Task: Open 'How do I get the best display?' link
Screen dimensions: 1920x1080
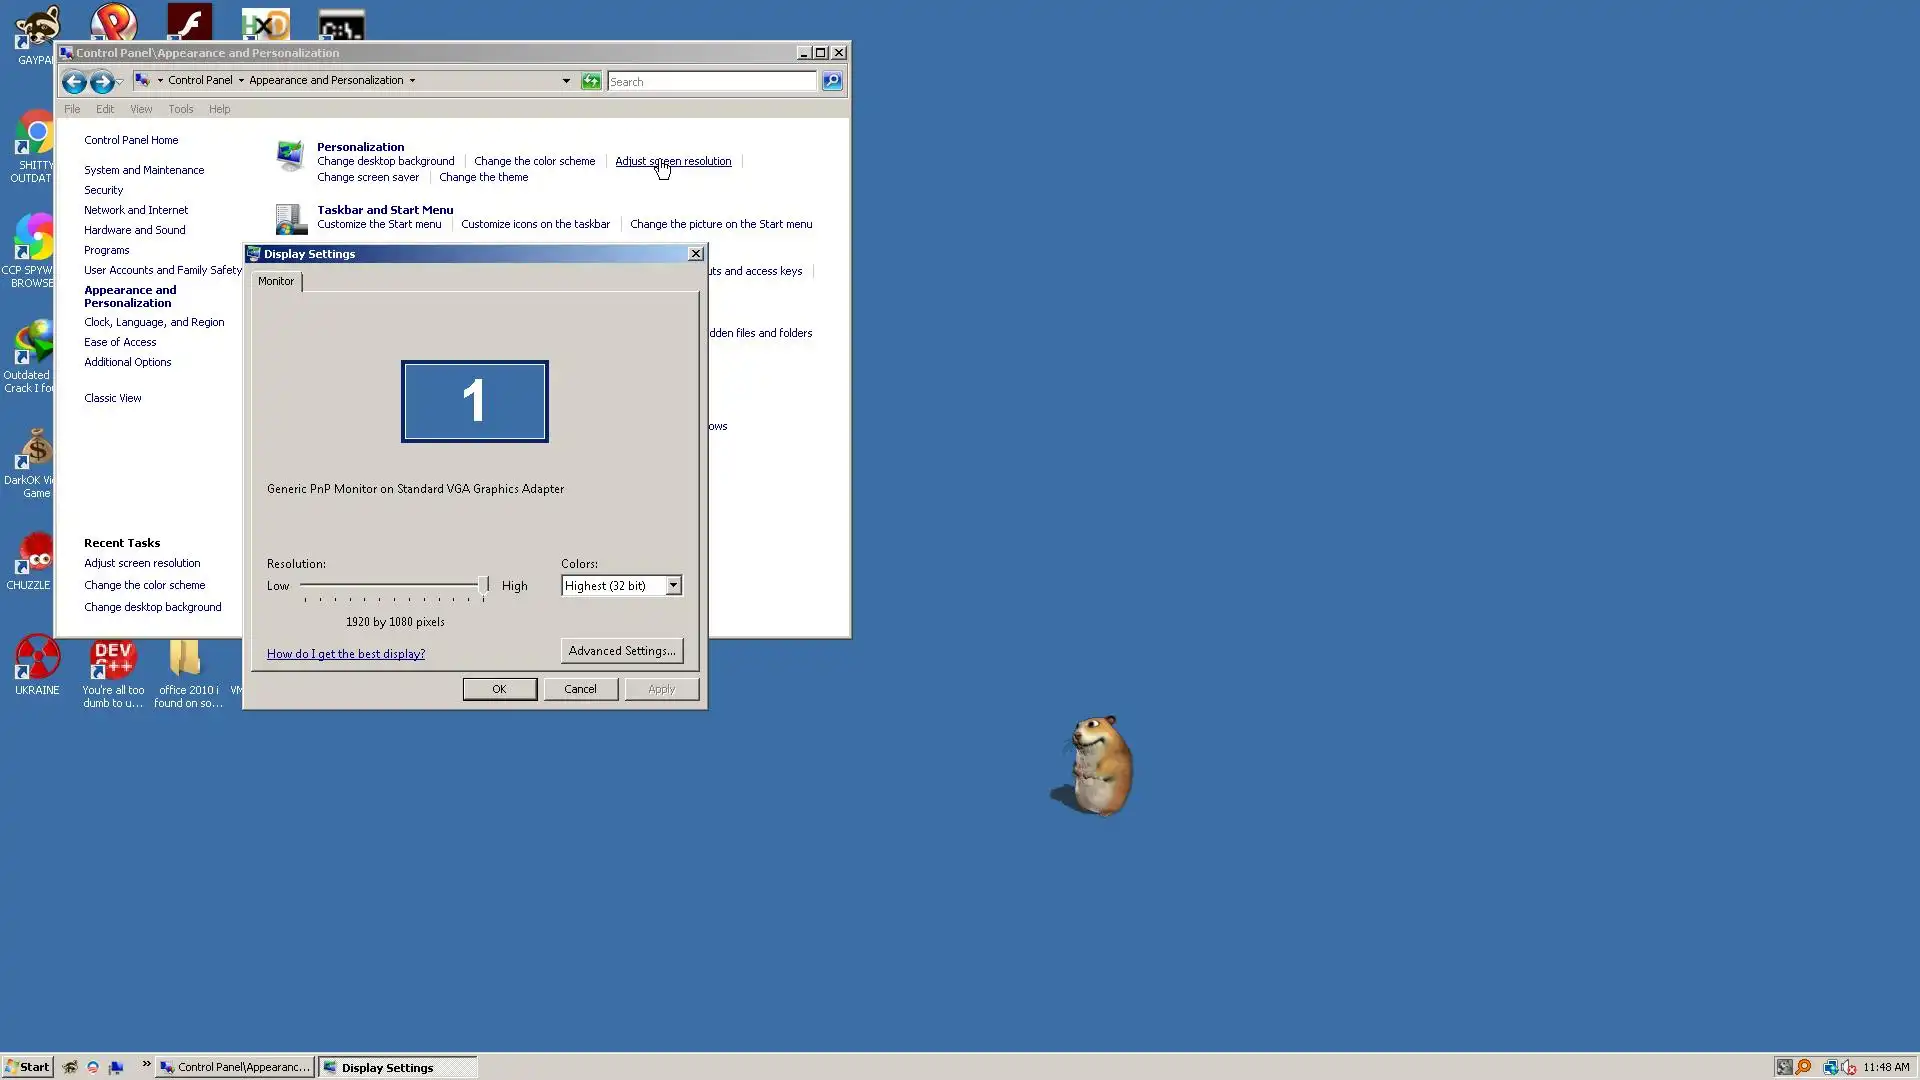Action: [346, 654]
